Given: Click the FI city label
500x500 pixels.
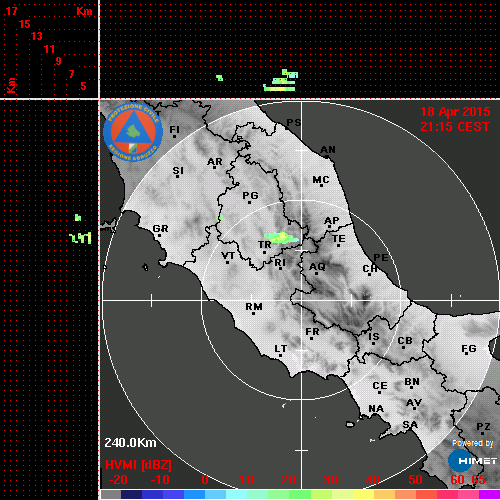Looking at the screenshot, I should click(x=175, y=129).
